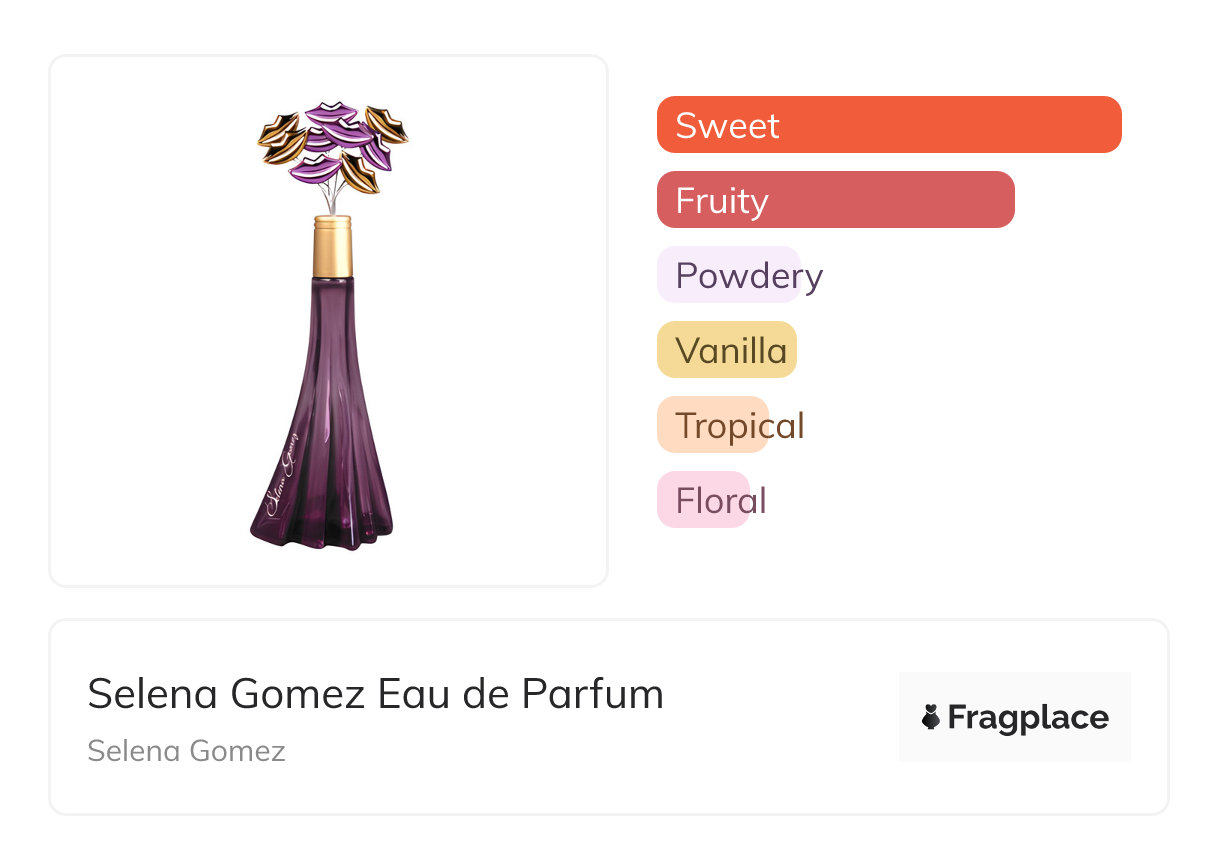Click the Fragplace wordmark text
1218x864 pixels.
1028,717
